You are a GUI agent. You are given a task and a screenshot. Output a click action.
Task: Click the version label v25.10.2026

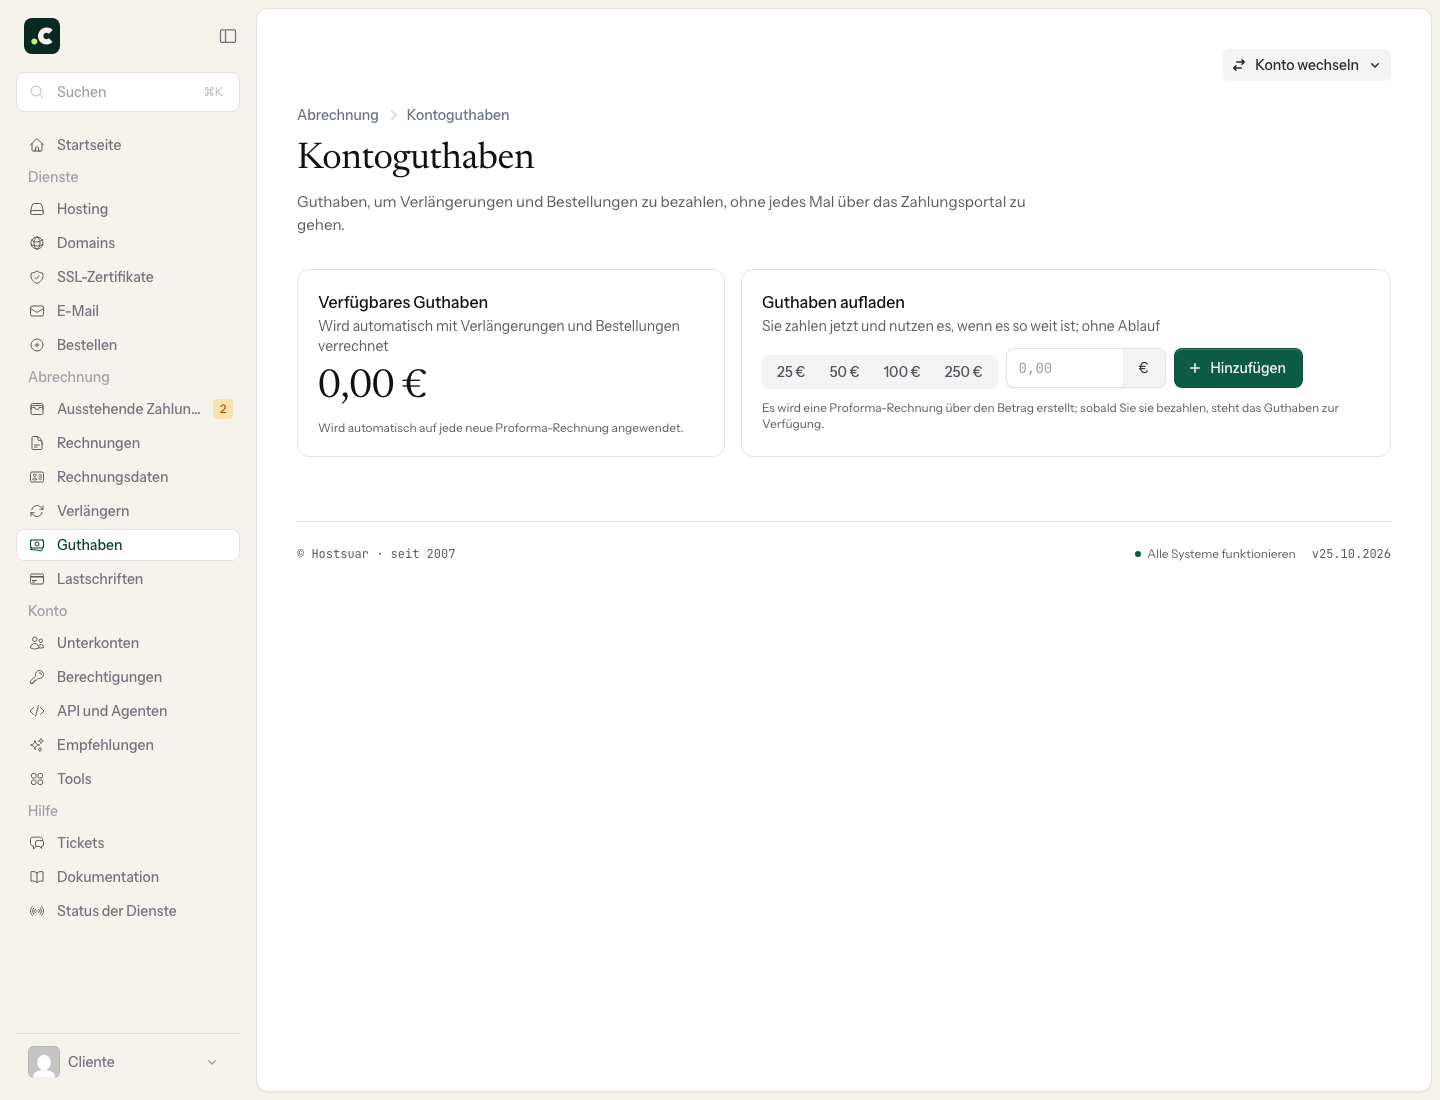click(1351, 554)
